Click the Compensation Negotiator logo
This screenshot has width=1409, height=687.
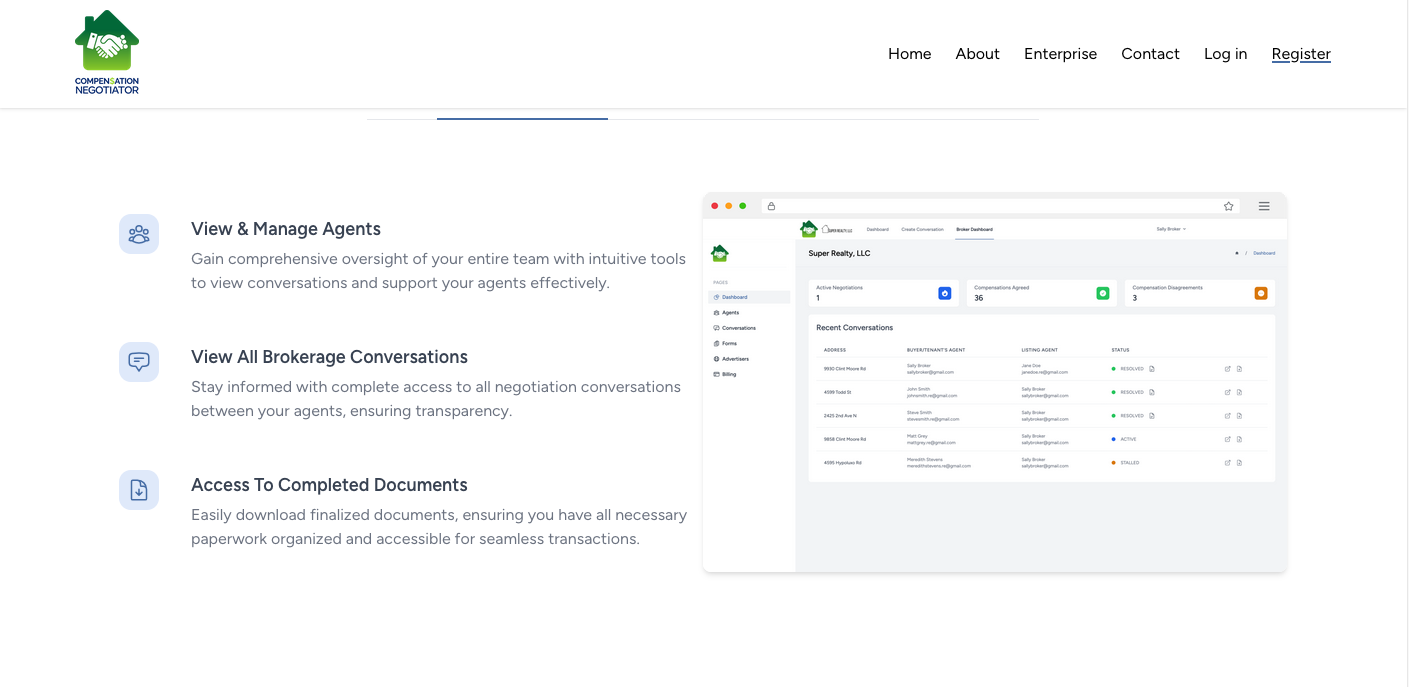107,53
